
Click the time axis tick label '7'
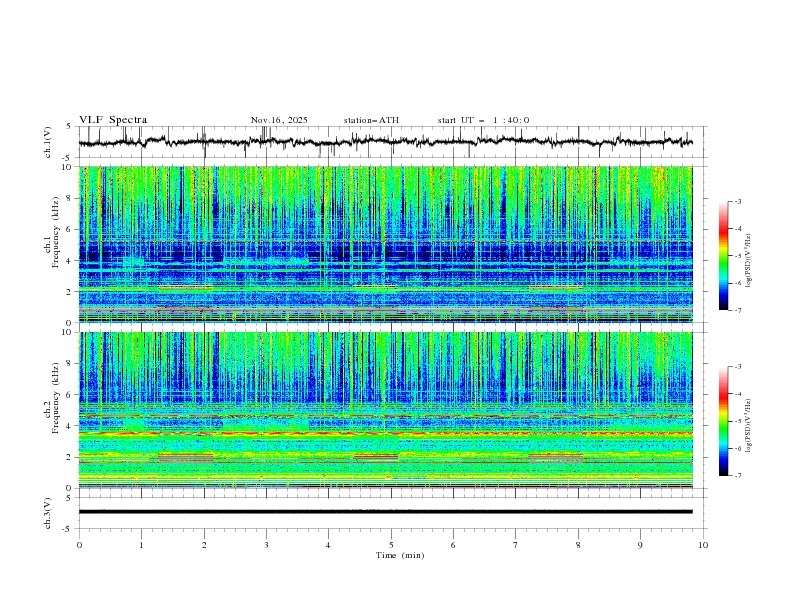[516, 545]
